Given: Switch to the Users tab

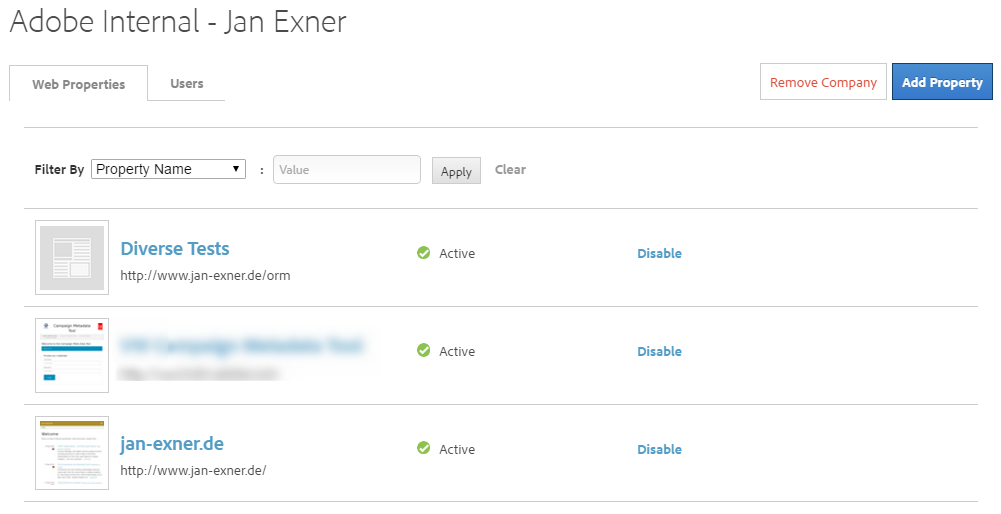Looking at the screenshot, I should pyautogui.click(x=187, y=84).
